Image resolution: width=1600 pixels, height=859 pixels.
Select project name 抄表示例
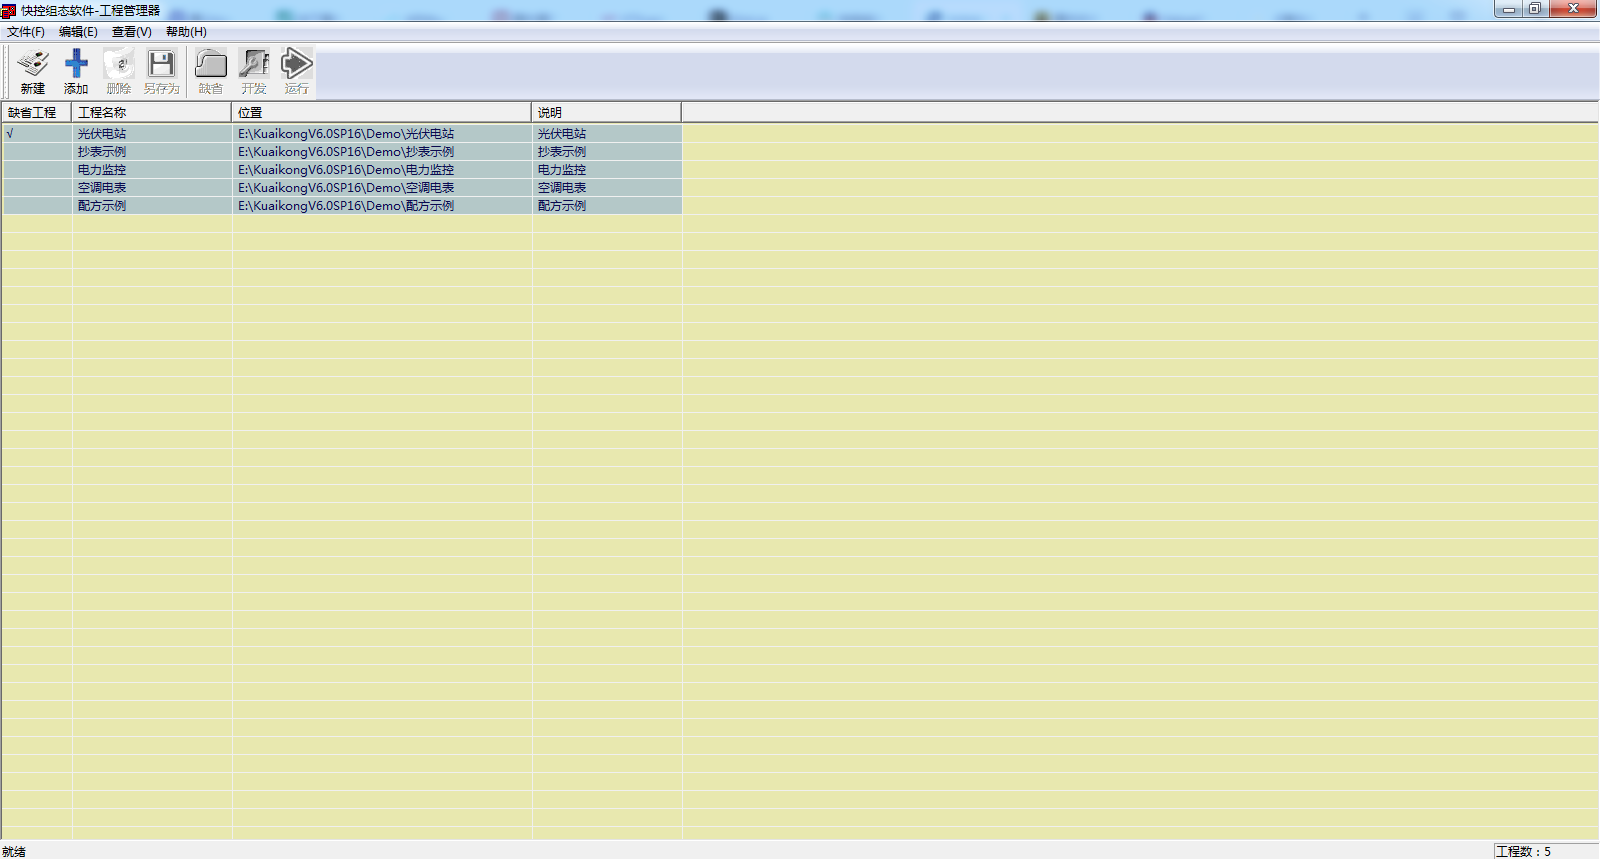click(x=102, y=151)
